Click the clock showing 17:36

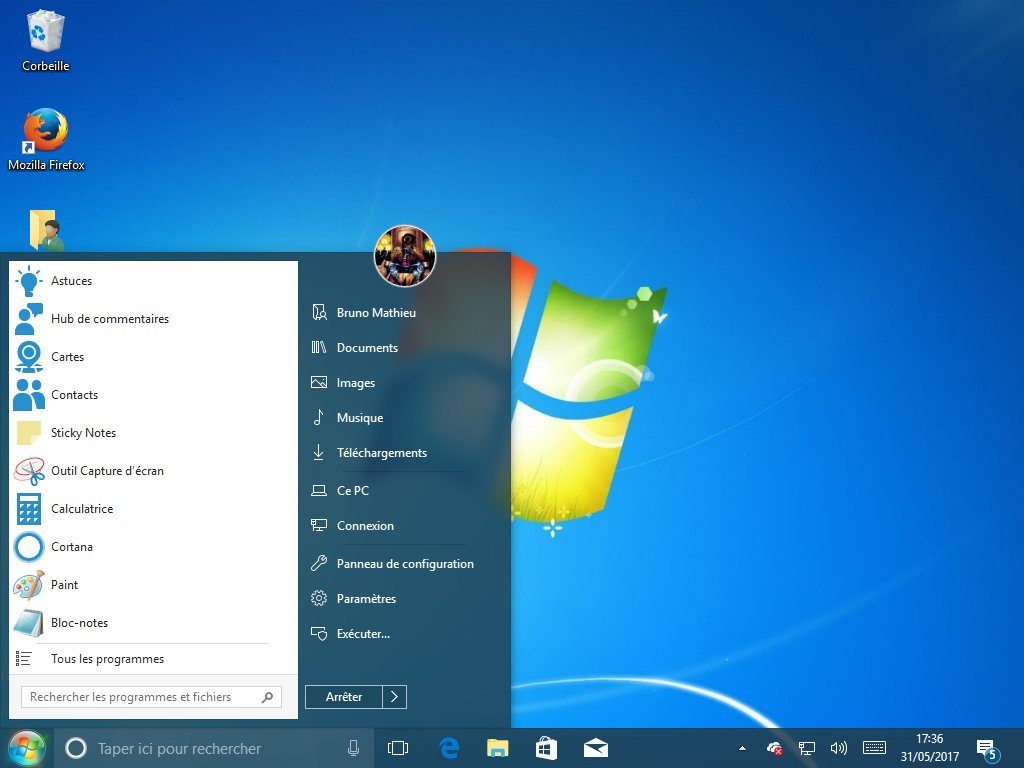point(929,739)
